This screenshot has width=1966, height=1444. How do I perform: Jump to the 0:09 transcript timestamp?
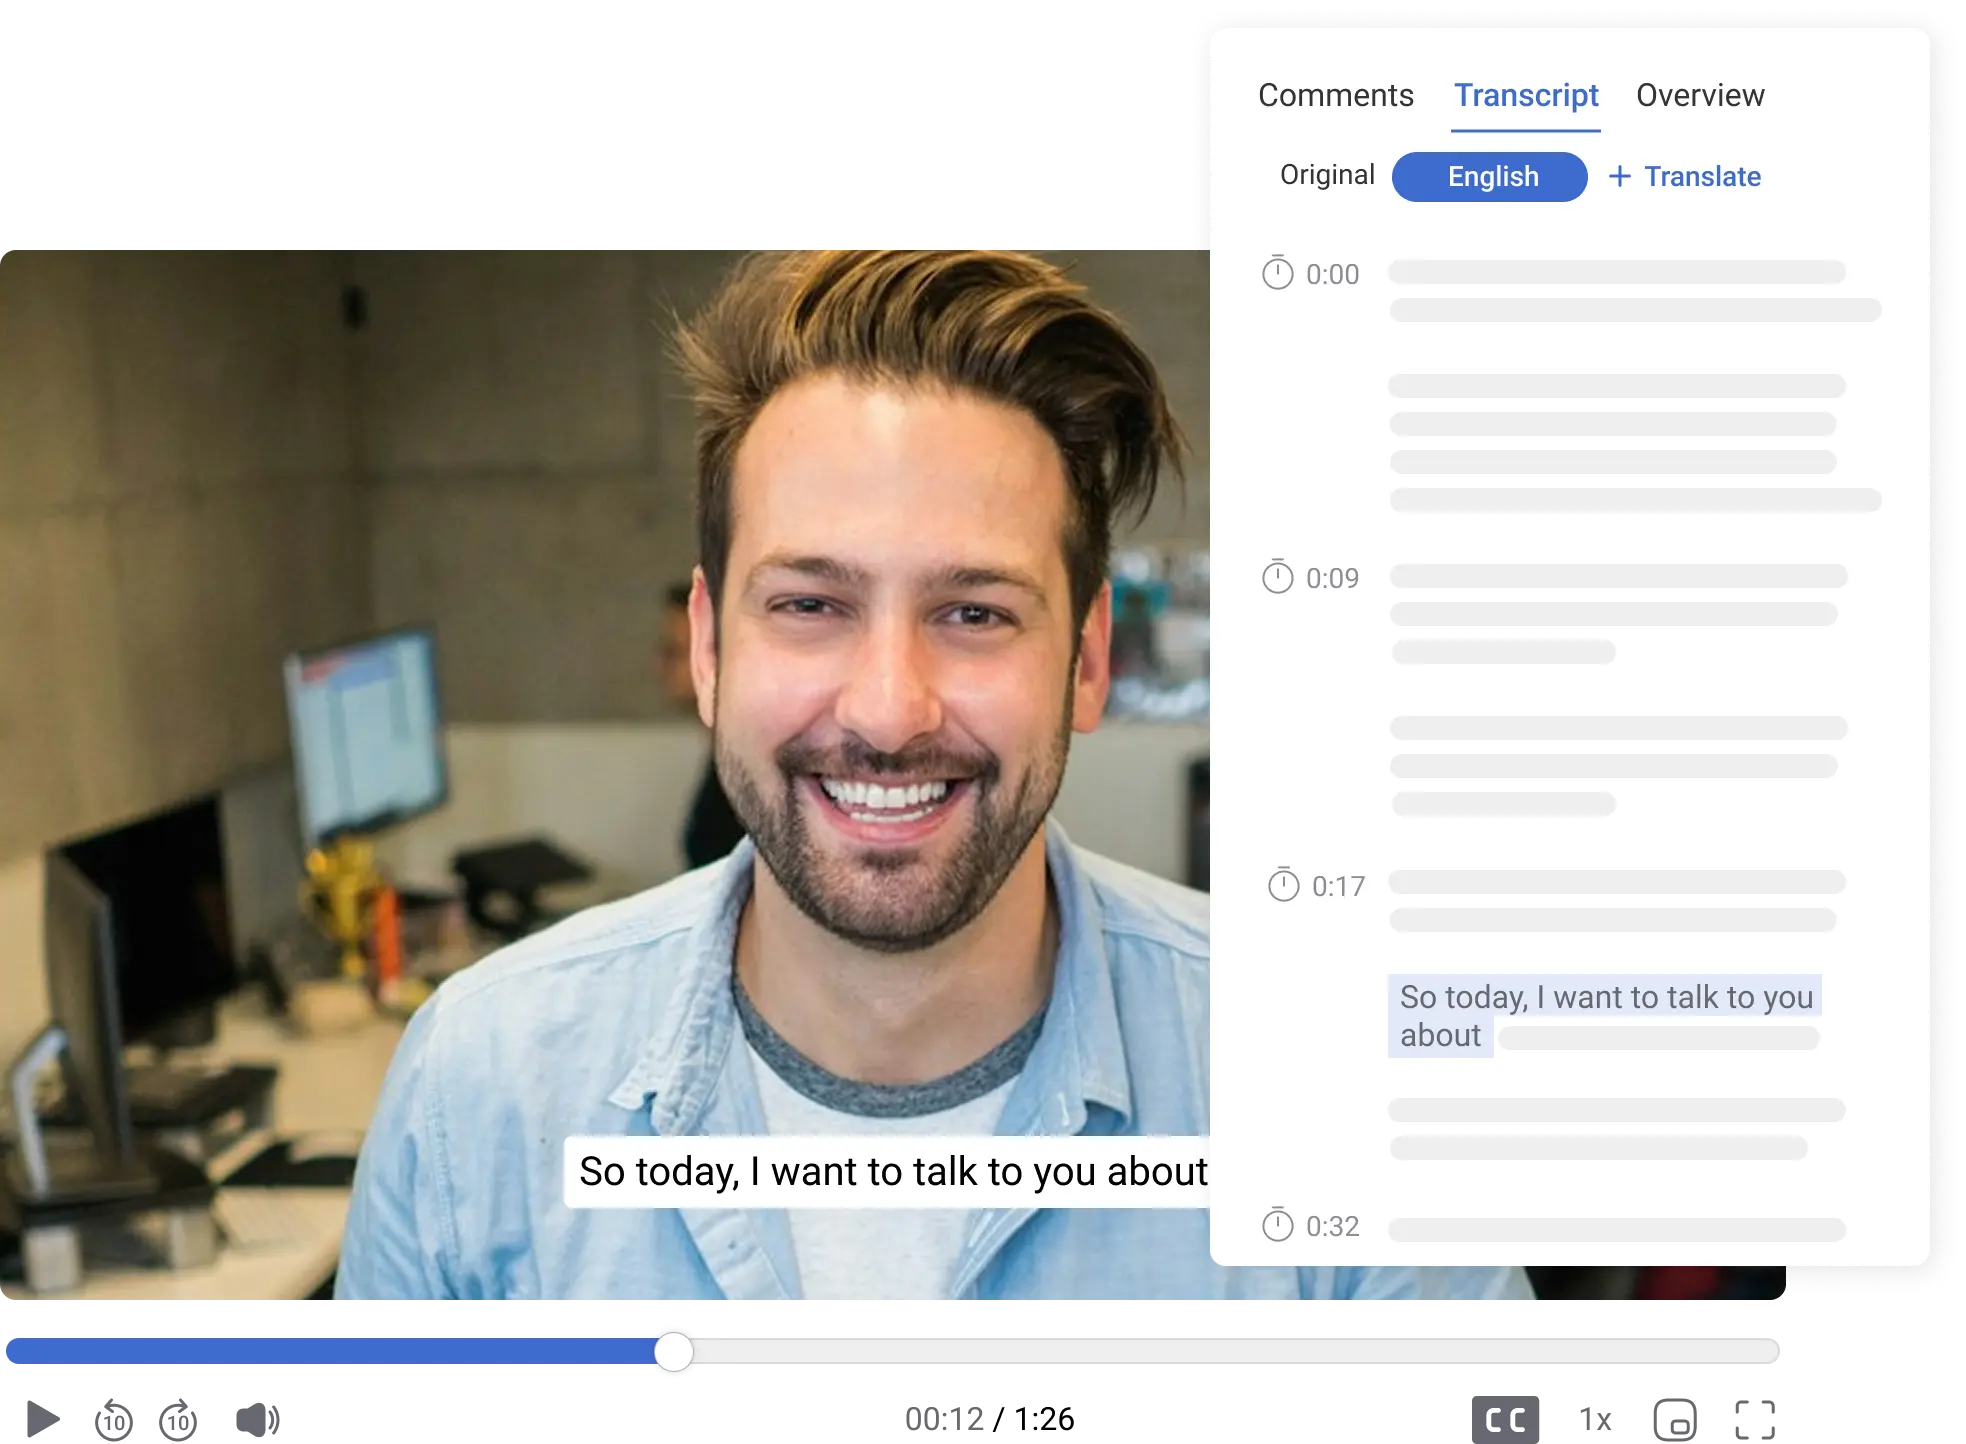(x=1332, y=578)
